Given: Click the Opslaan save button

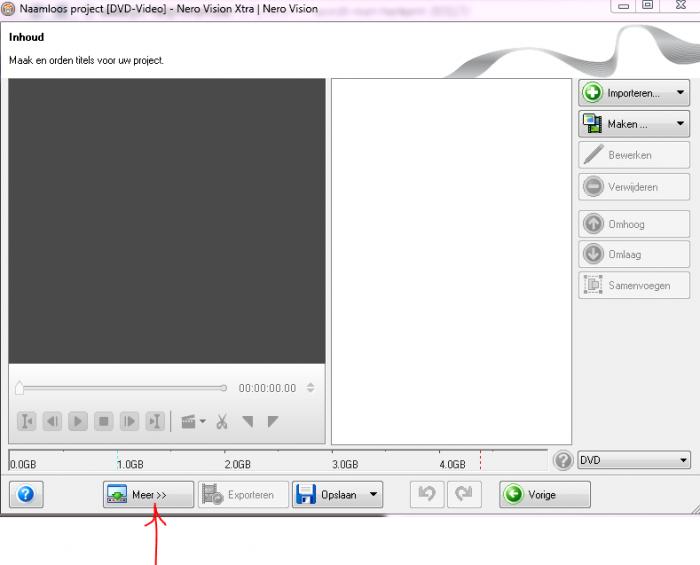Looking at the screenshot, I should (x=338, y=494).
